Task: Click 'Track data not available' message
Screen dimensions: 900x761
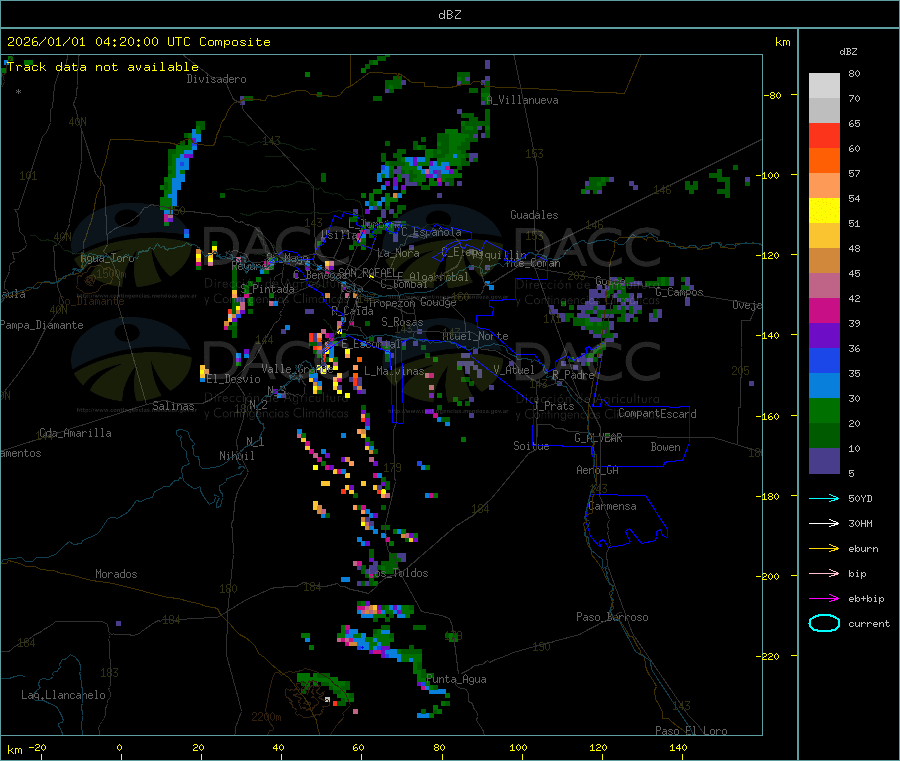Action: pos(103,67)
